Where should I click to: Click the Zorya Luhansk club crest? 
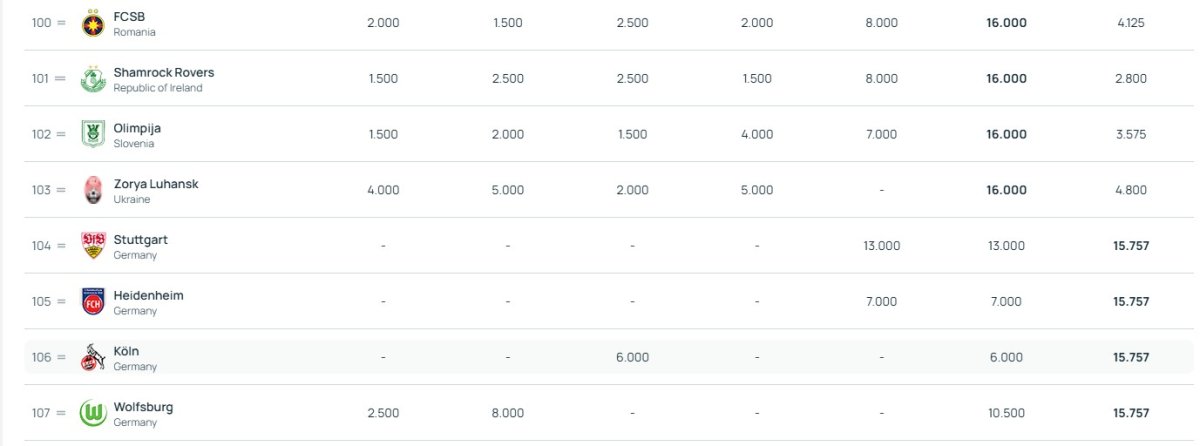click(93, 190)
